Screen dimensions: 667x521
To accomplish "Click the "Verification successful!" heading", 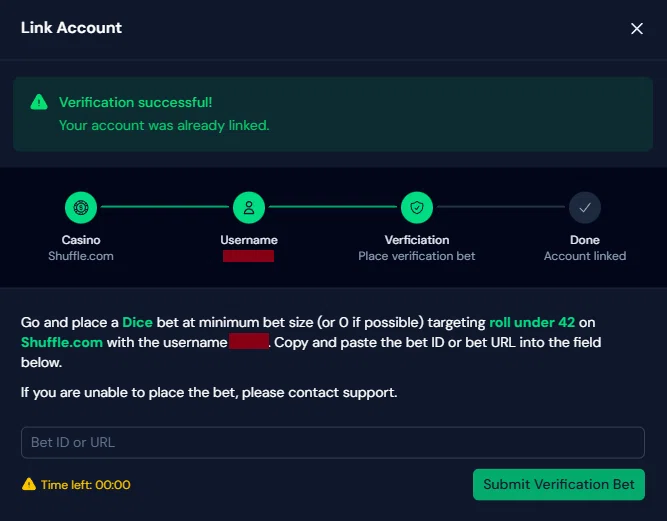I will pos(135,102).
